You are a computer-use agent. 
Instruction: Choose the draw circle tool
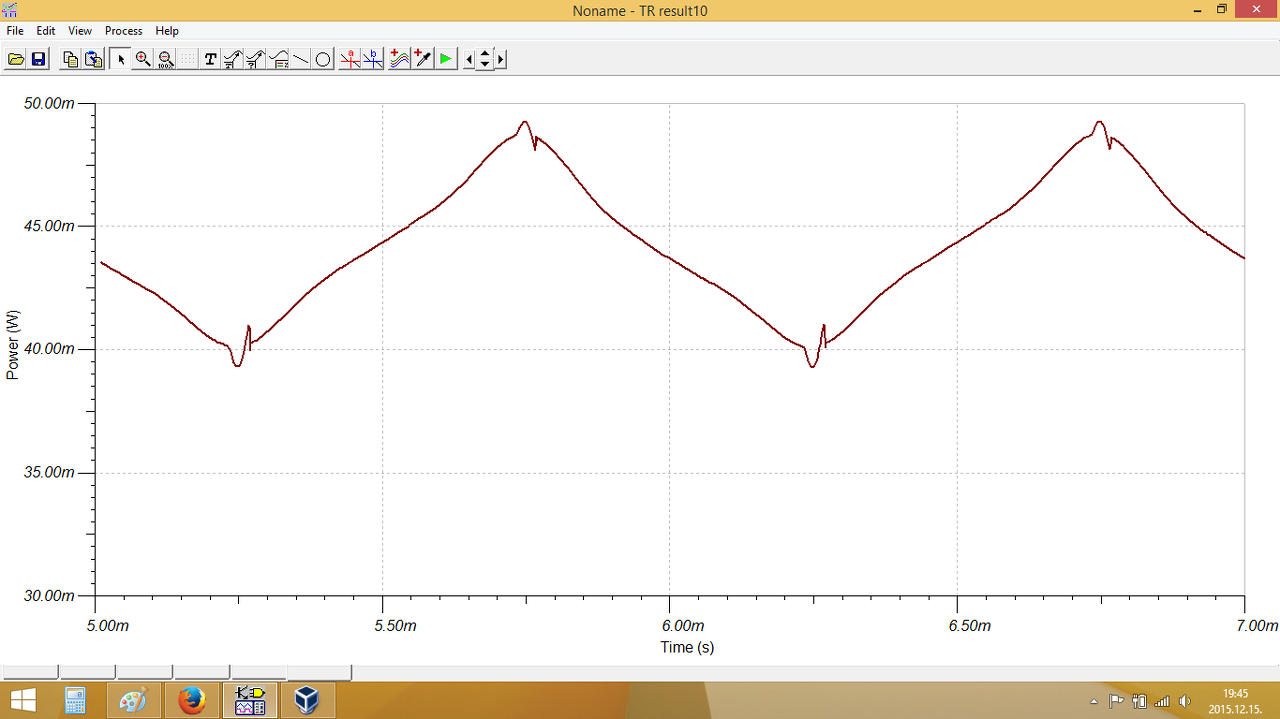point(323,59)
